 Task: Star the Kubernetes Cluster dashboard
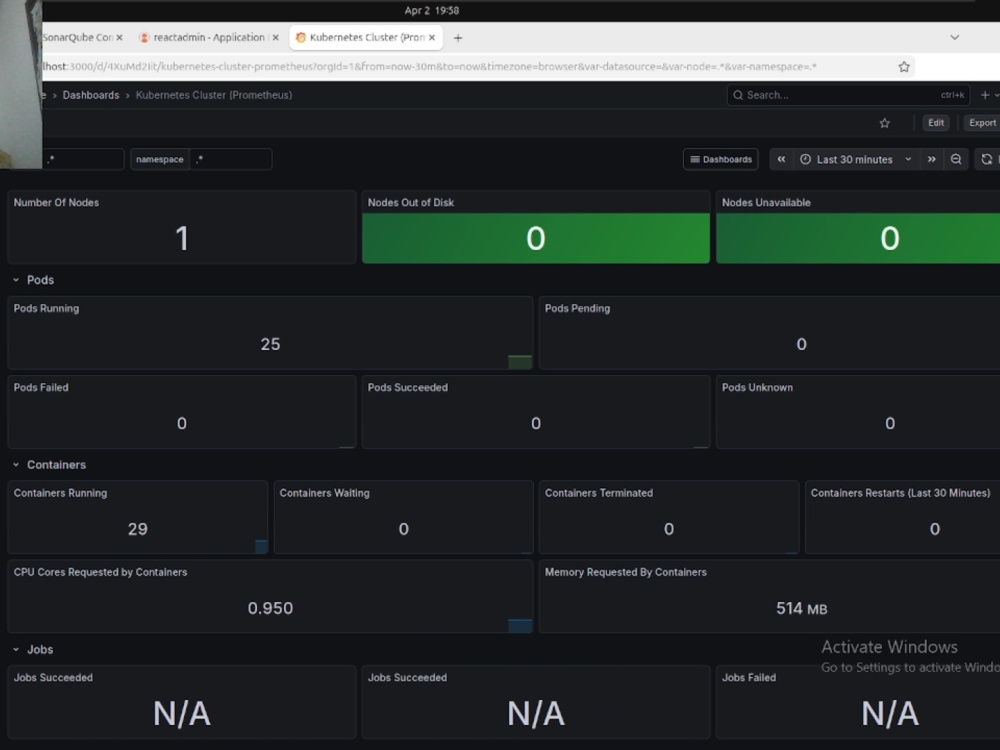click(884, 123)
